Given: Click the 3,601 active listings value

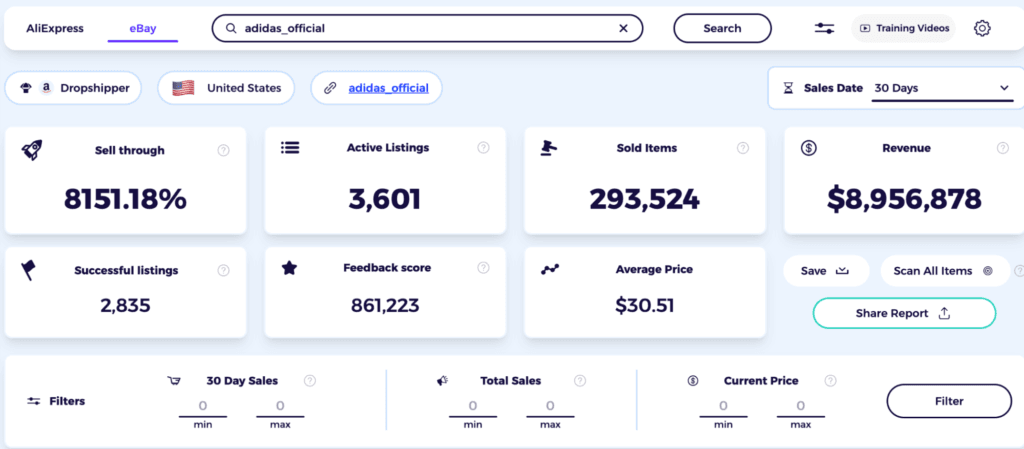Looking at the screenshot, I should tap(385, 199).
